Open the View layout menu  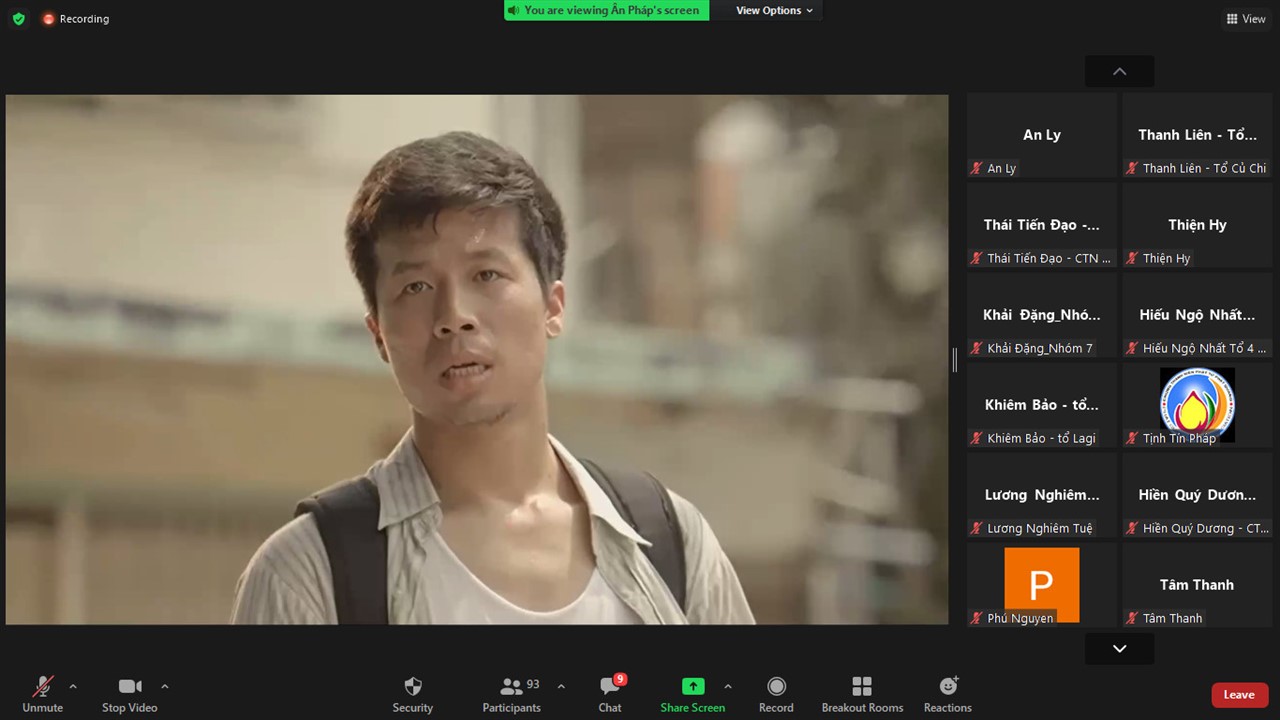(x=1246, y=19)
